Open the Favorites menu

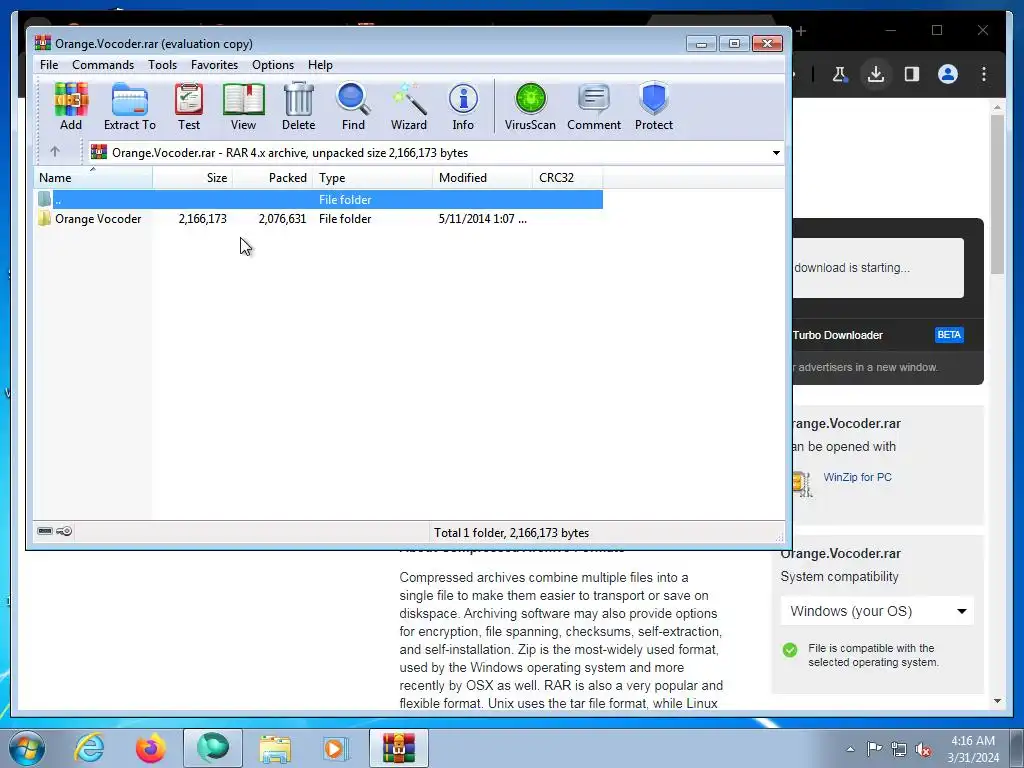214,65
